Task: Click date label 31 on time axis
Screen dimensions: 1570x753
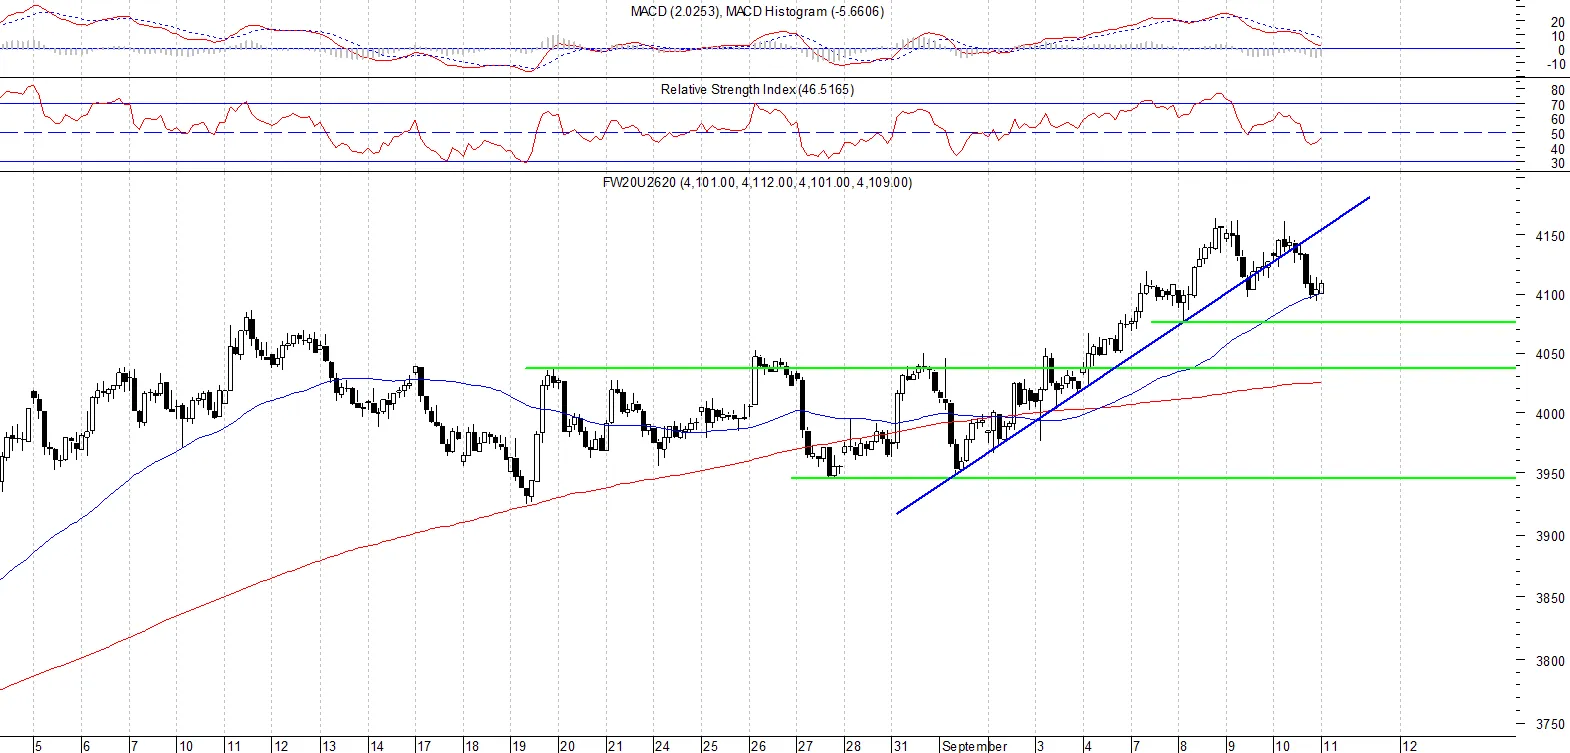Action: pos(901,746)
